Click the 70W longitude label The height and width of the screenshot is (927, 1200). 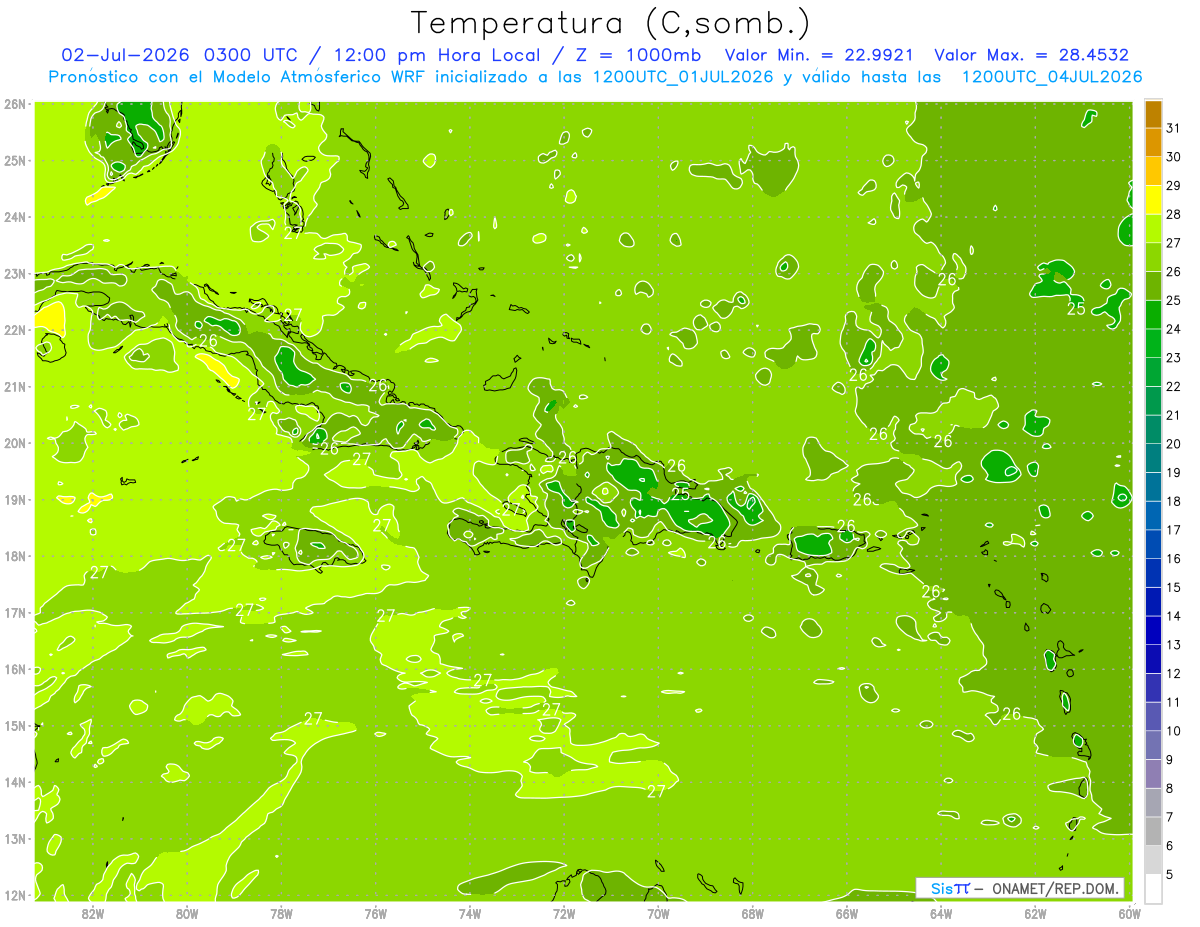coord(658,912)
